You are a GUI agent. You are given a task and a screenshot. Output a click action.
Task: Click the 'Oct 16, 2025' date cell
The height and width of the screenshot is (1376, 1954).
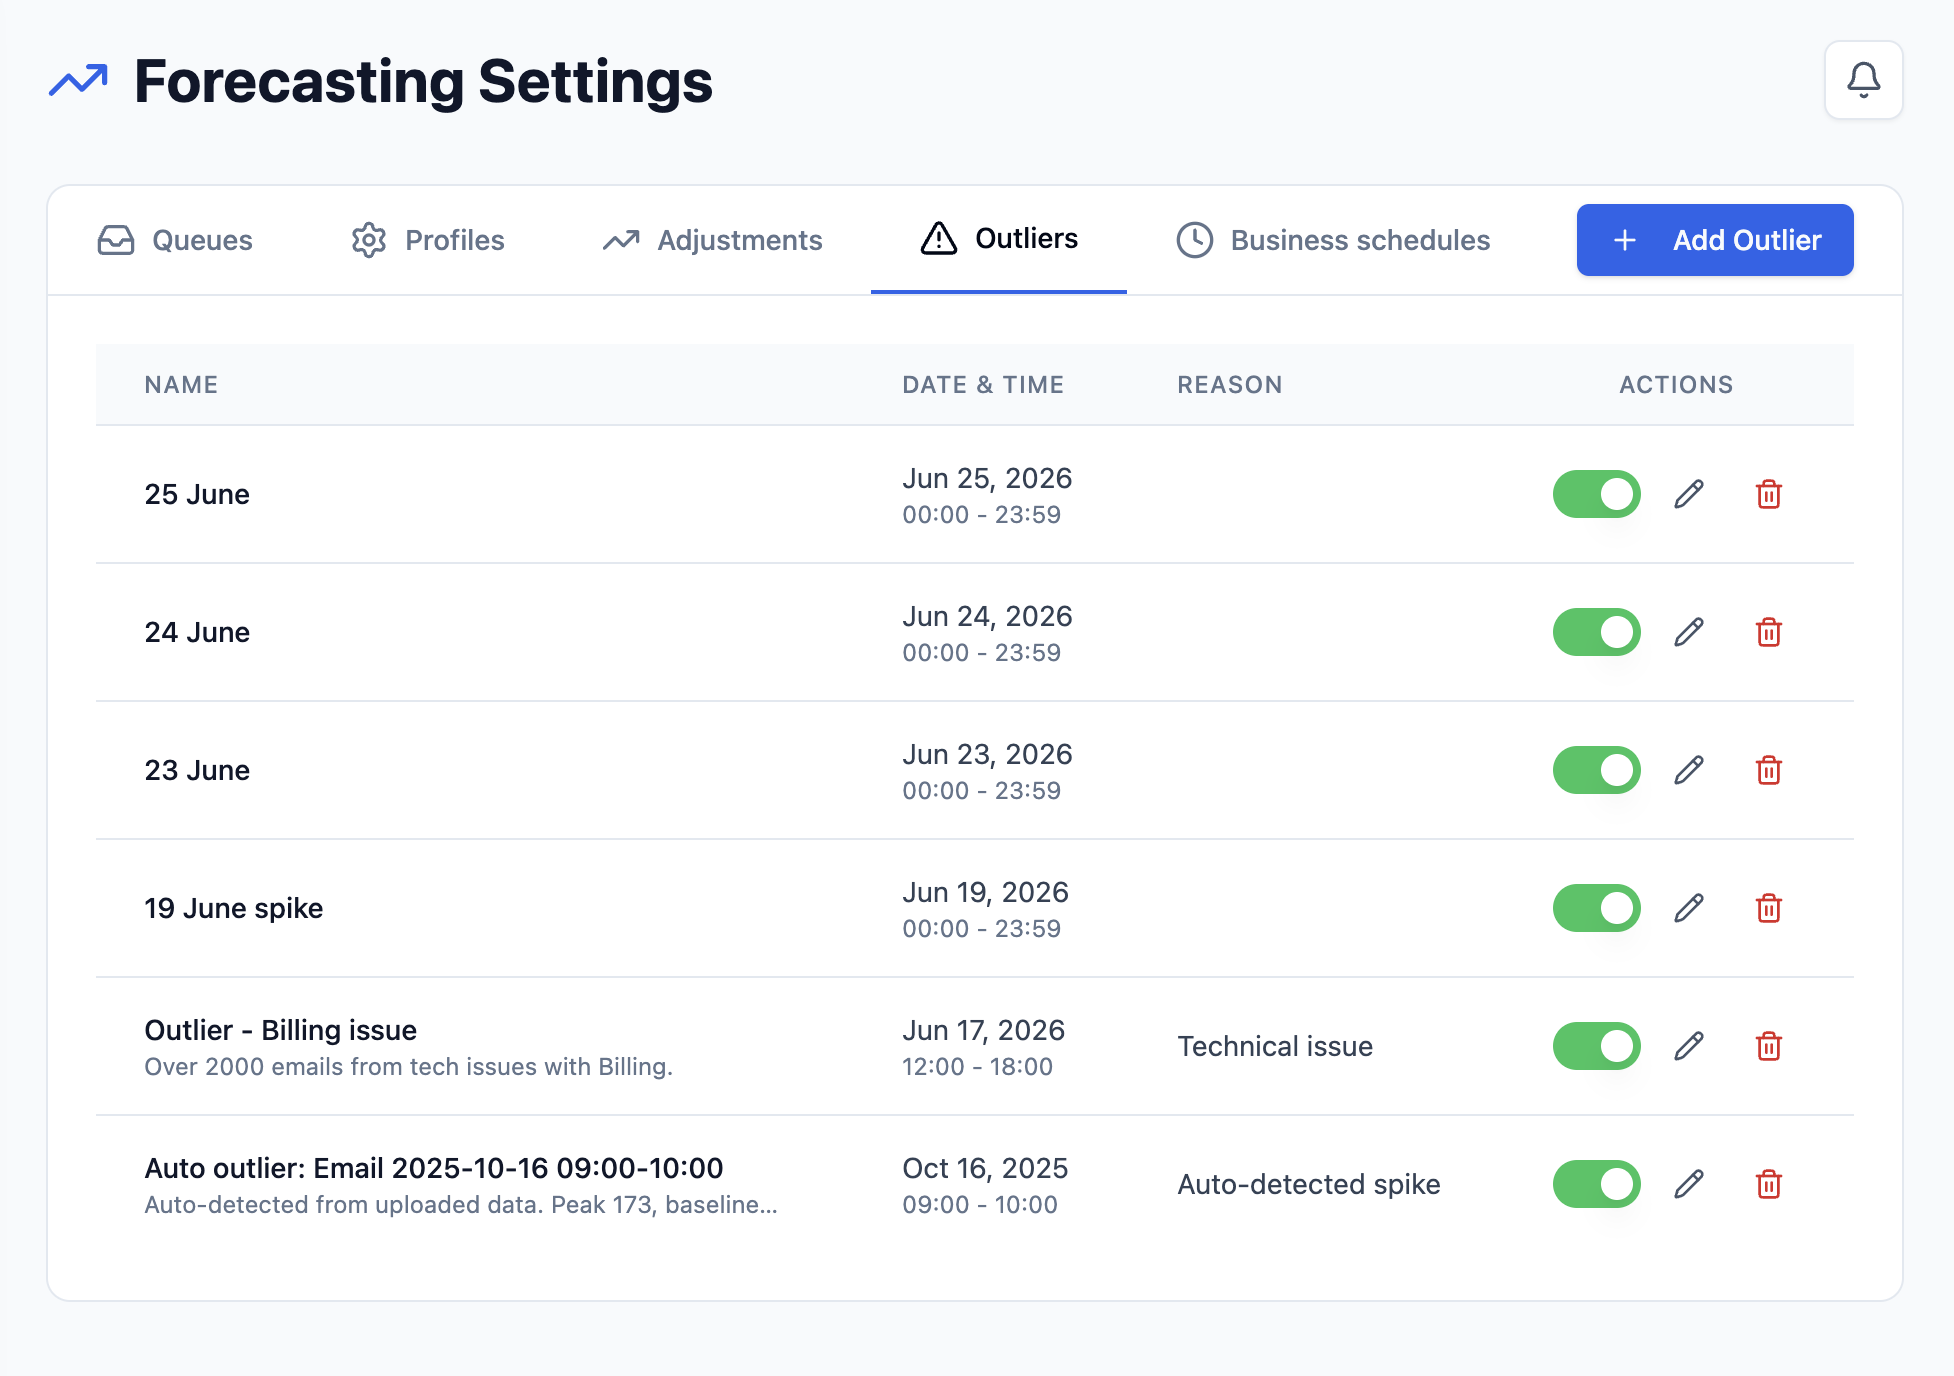pyautogui.click(x=985, y=1168)
